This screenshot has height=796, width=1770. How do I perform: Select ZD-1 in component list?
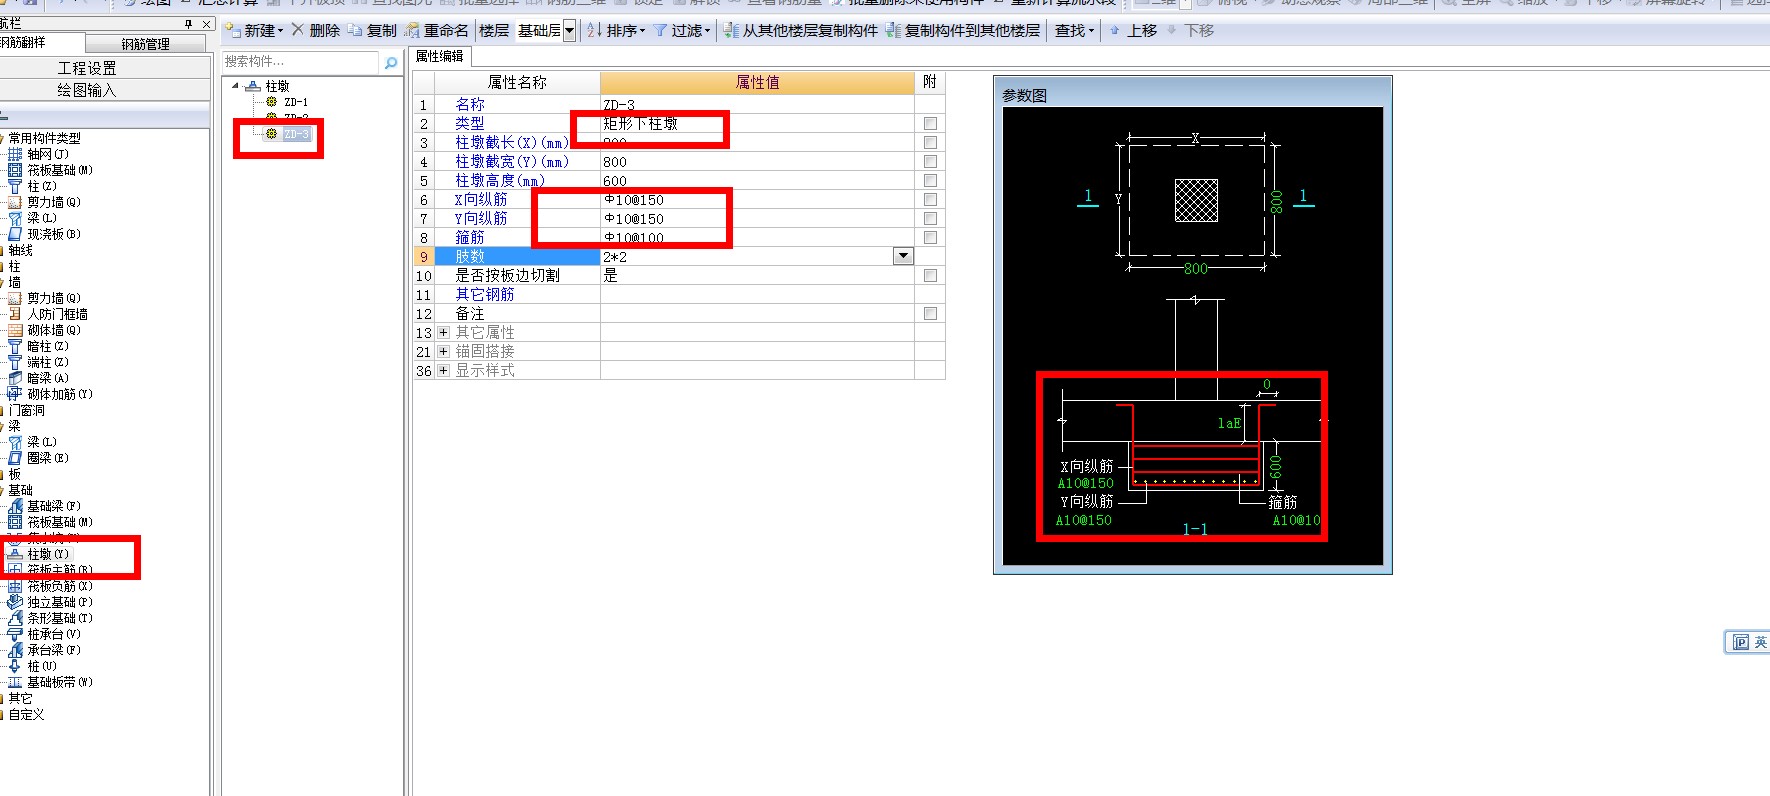295,102
